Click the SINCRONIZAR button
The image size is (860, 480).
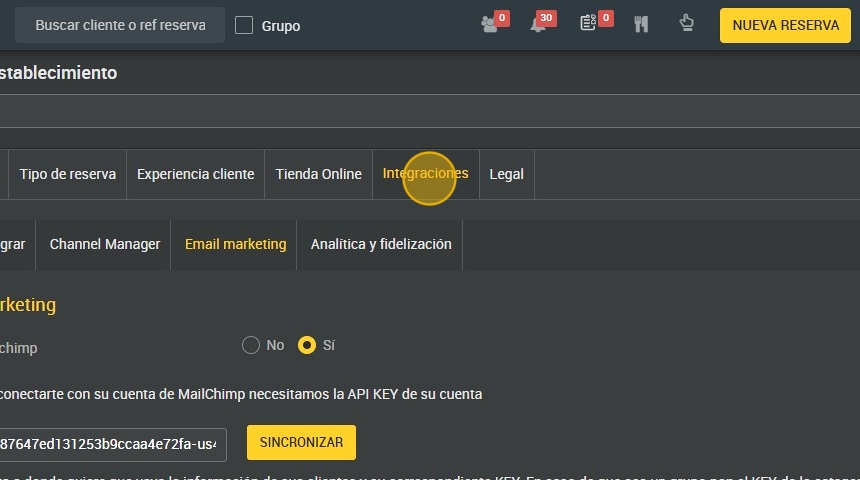coord(301,442)
